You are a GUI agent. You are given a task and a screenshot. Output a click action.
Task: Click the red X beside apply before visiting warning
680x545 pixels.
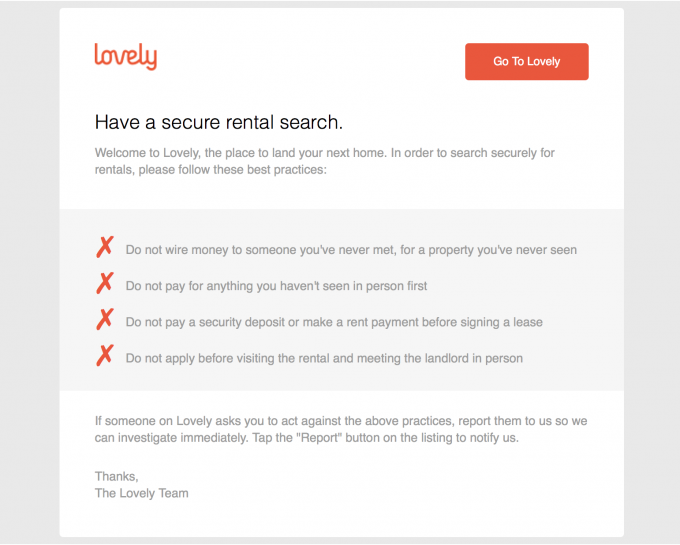(105, 356)
